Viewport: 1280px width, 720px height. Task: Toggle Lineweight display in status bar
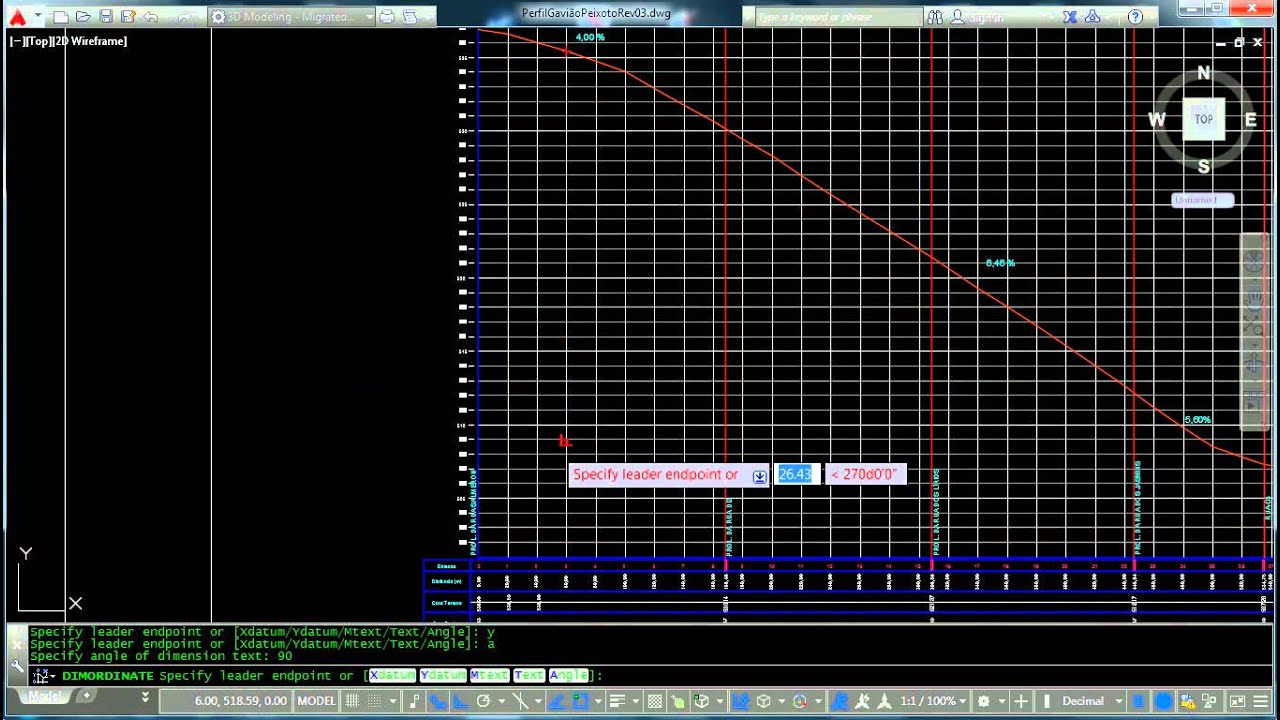[x=618, y=701]
